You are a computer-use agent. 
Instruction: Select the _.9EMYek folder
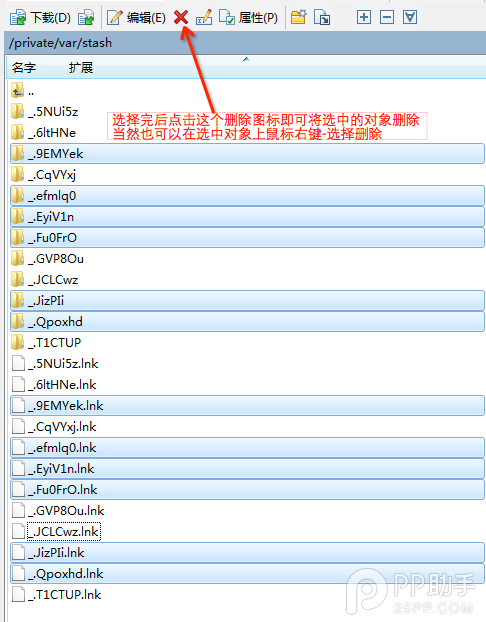pyautogui.click(x=247, y=154)
